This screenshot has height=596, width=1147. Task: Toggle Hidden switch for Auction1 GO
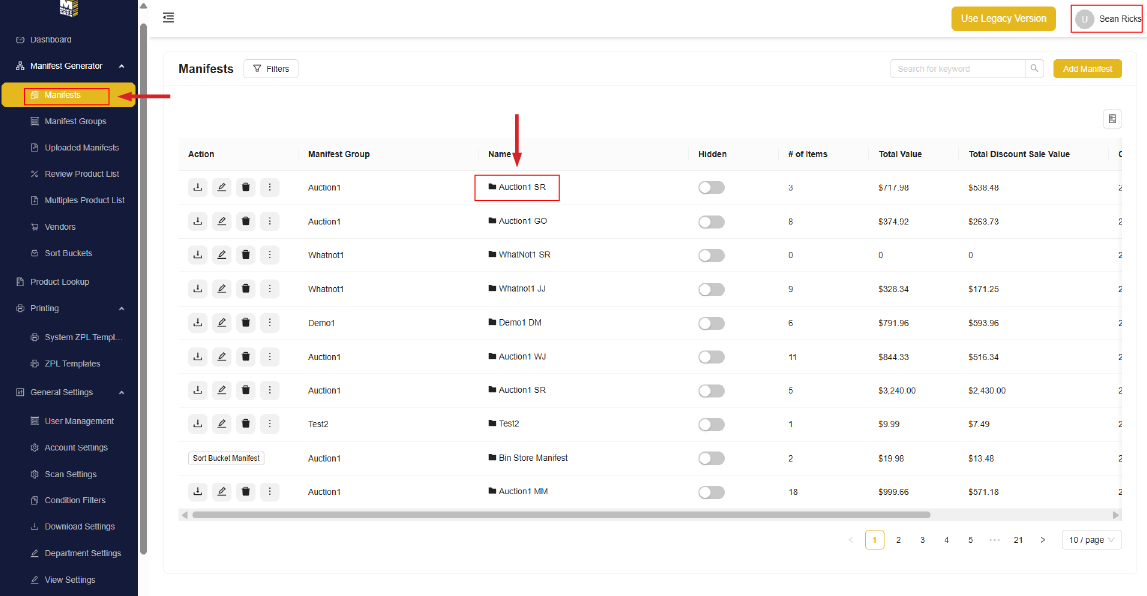tap(711, 222)
